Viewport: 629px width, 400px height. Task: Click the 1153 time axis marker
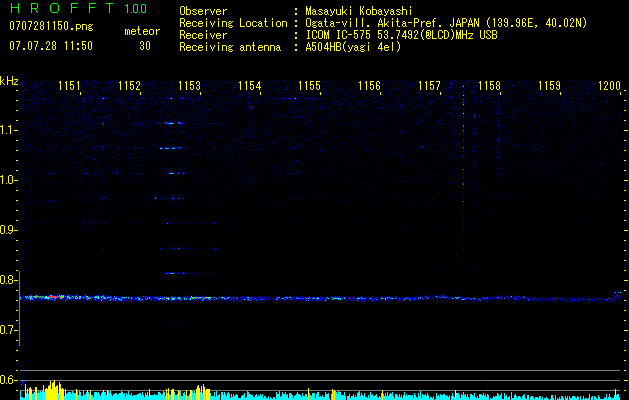click(x=189, y=86)
